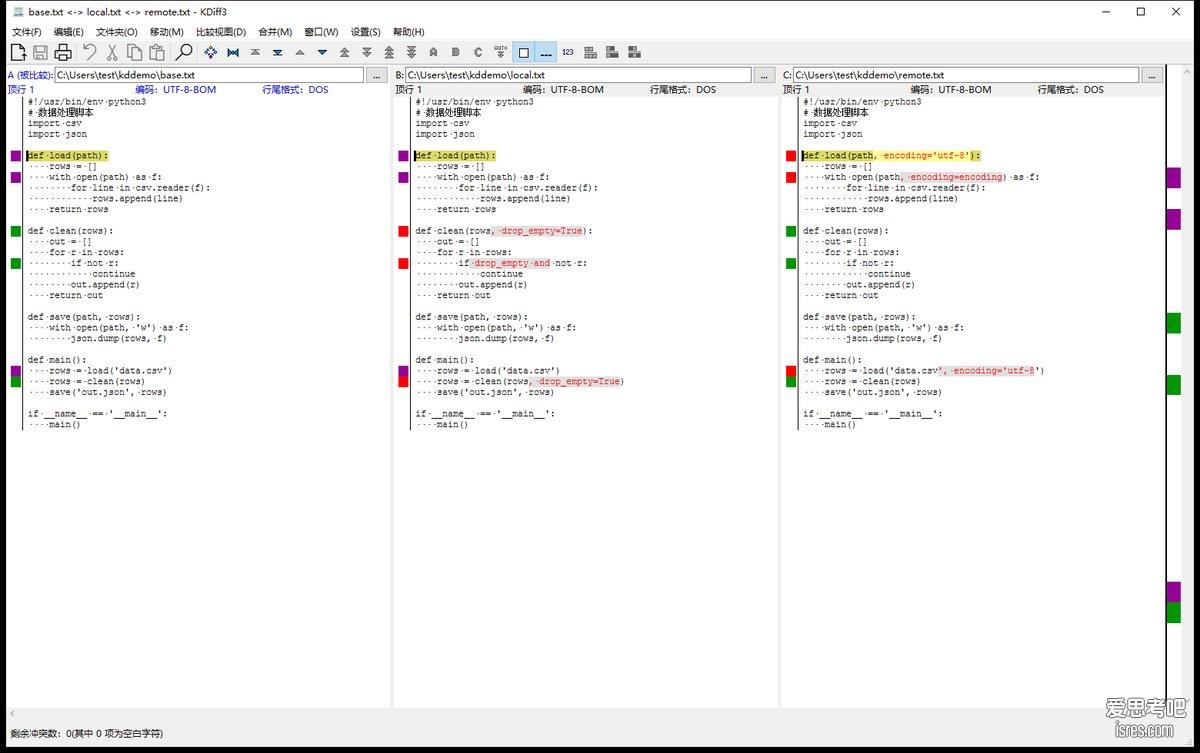1200x753 pixels.
Task: Go to the previous delta
Action: 299,52
